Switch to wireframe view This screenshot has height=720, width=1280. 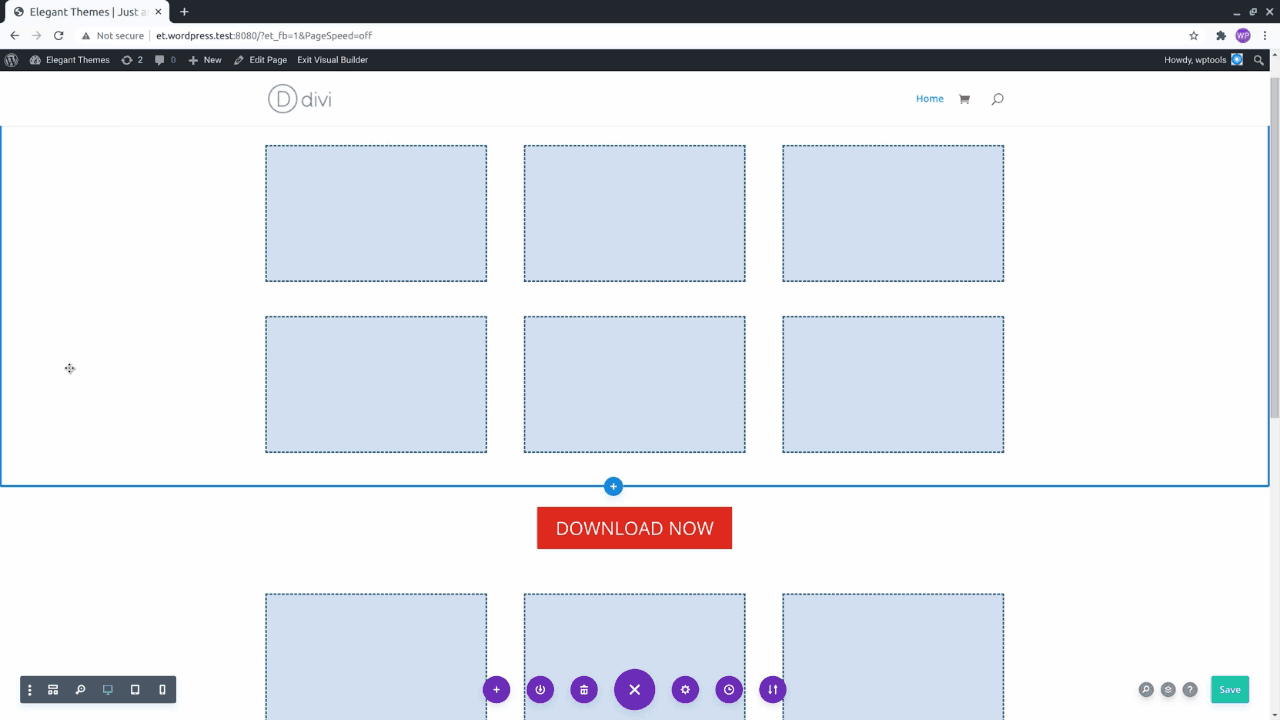53,690
